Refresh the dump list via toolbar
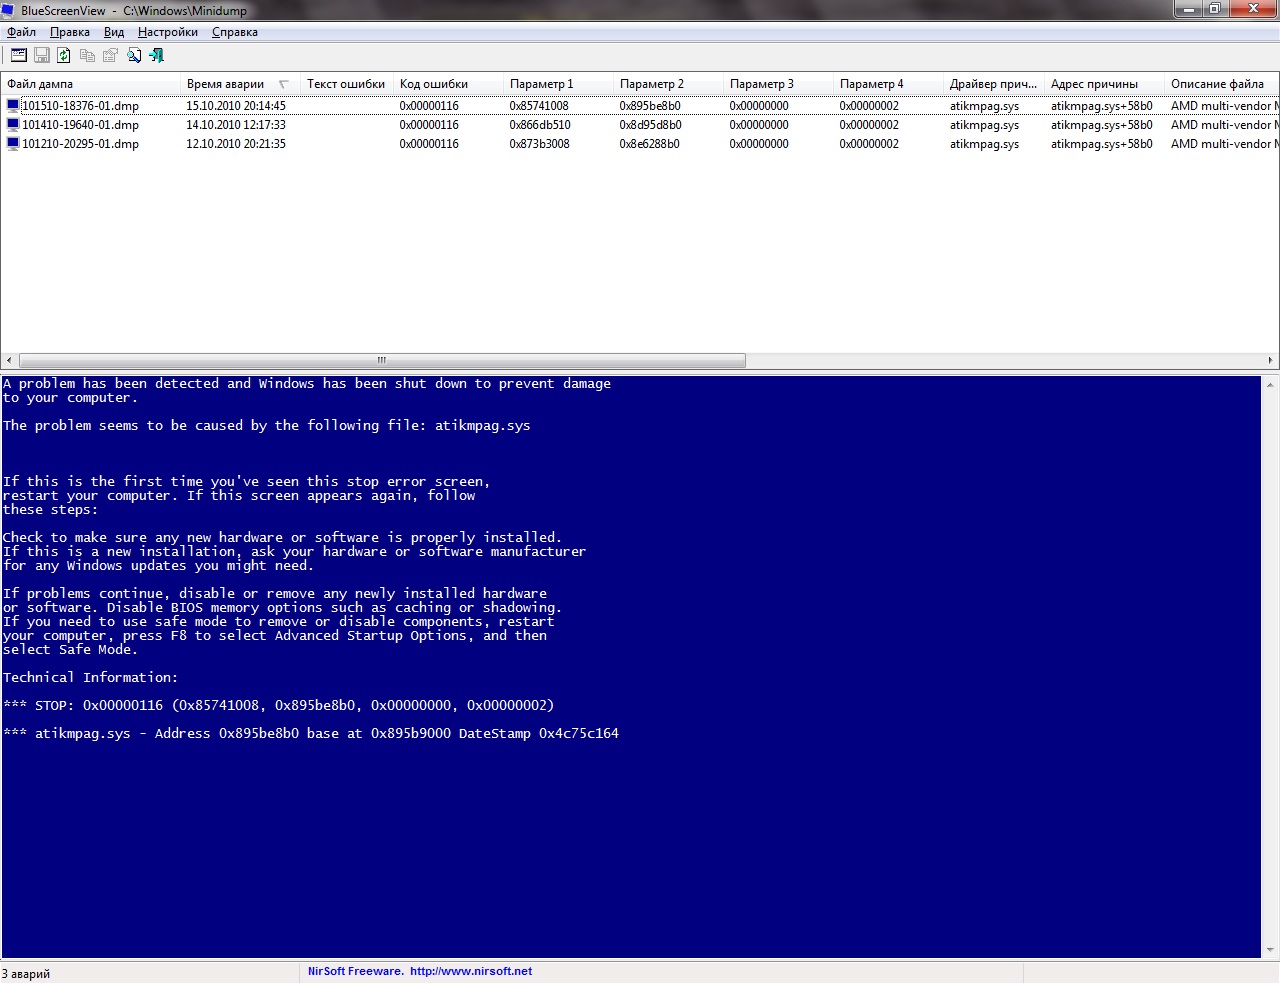Viewport: 1280px width, 984px height. click(64, 56)
